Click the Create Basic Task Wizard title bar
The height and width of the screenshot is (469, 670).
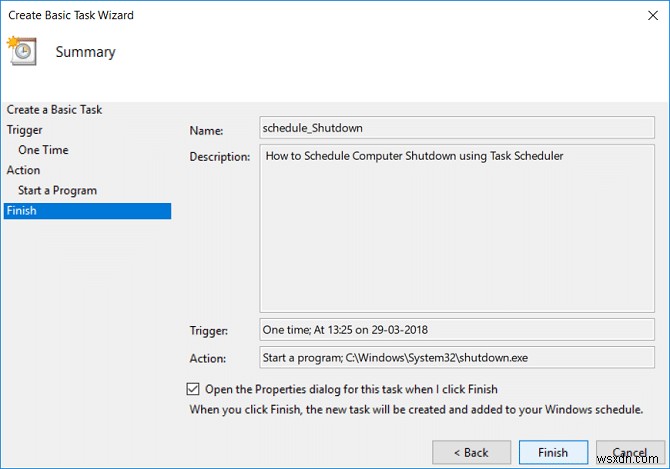300,15
